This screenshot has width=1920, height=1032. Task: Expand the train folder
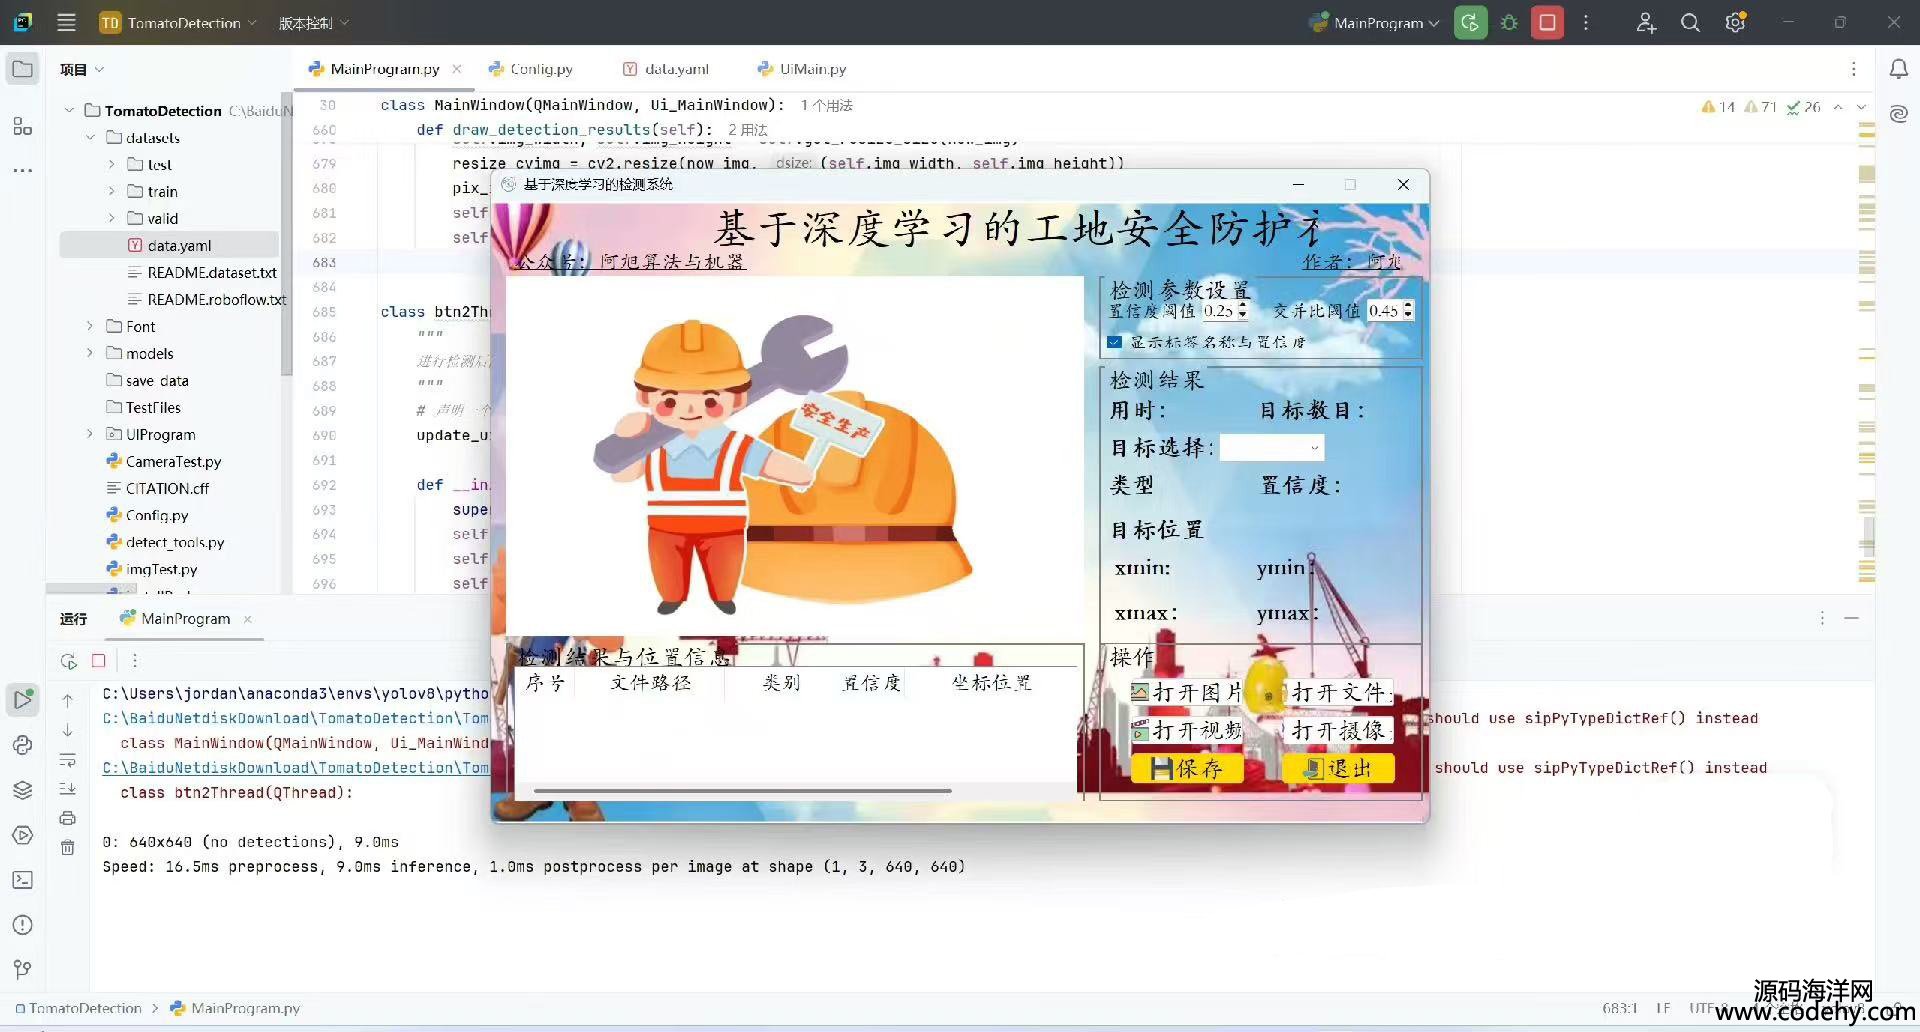coord(111,191)
